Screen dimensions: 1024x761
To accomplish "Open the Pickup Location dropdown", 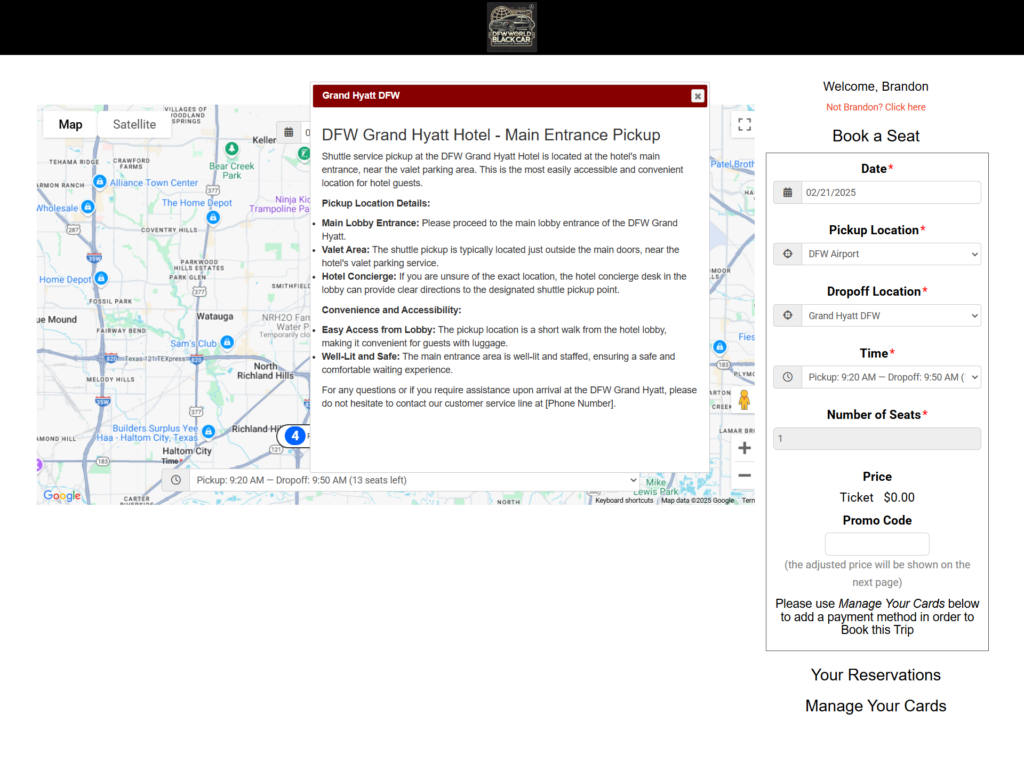I will coord(891,254).
